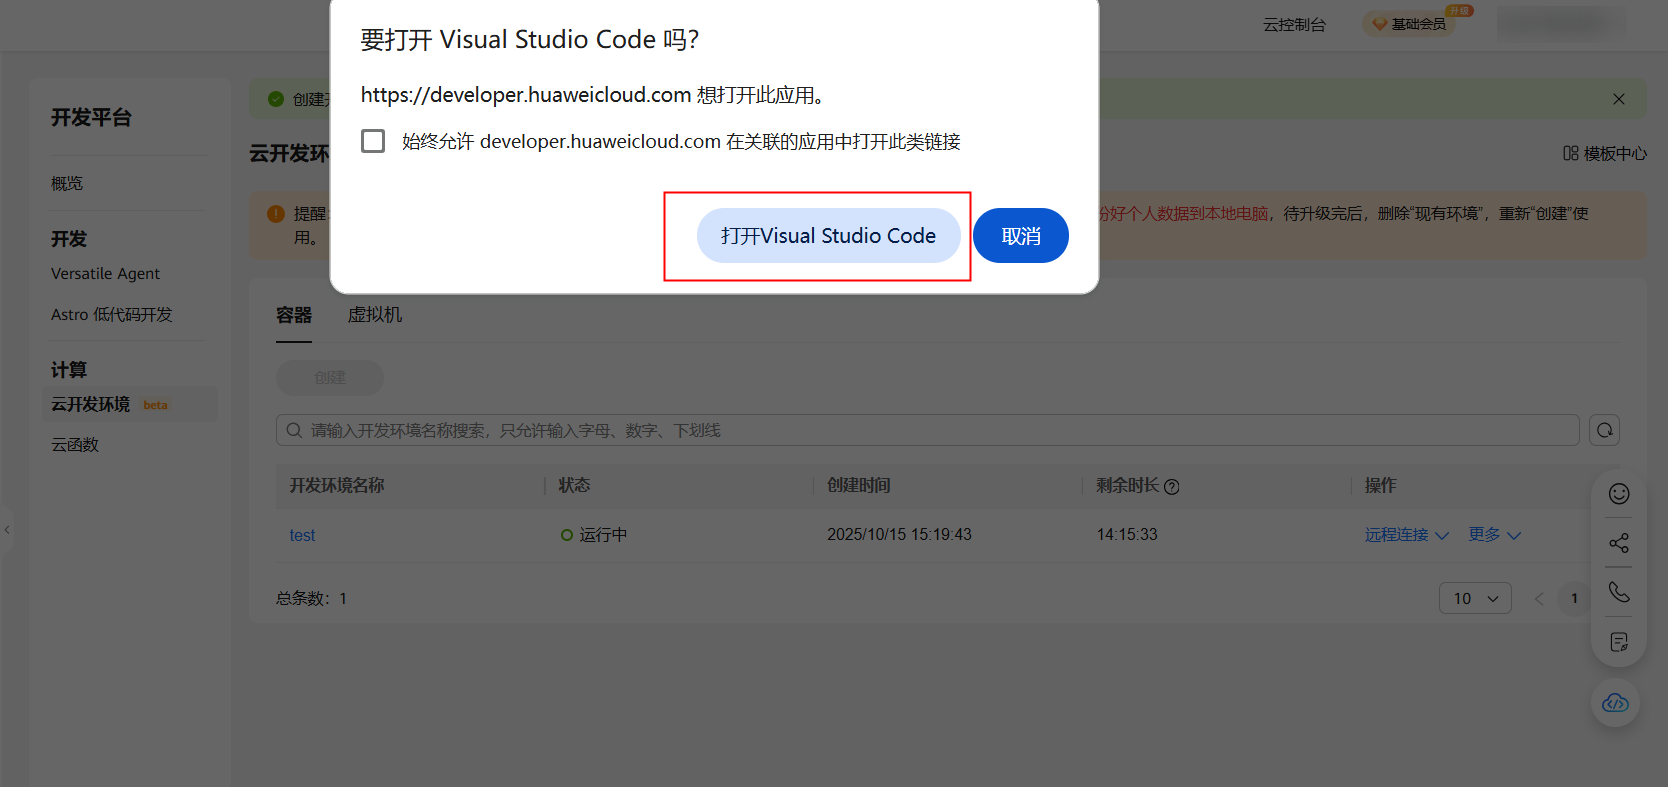The image size is (1668, 787).
Task: Click the template center grid icon
Action: (x=1571, y=153)
